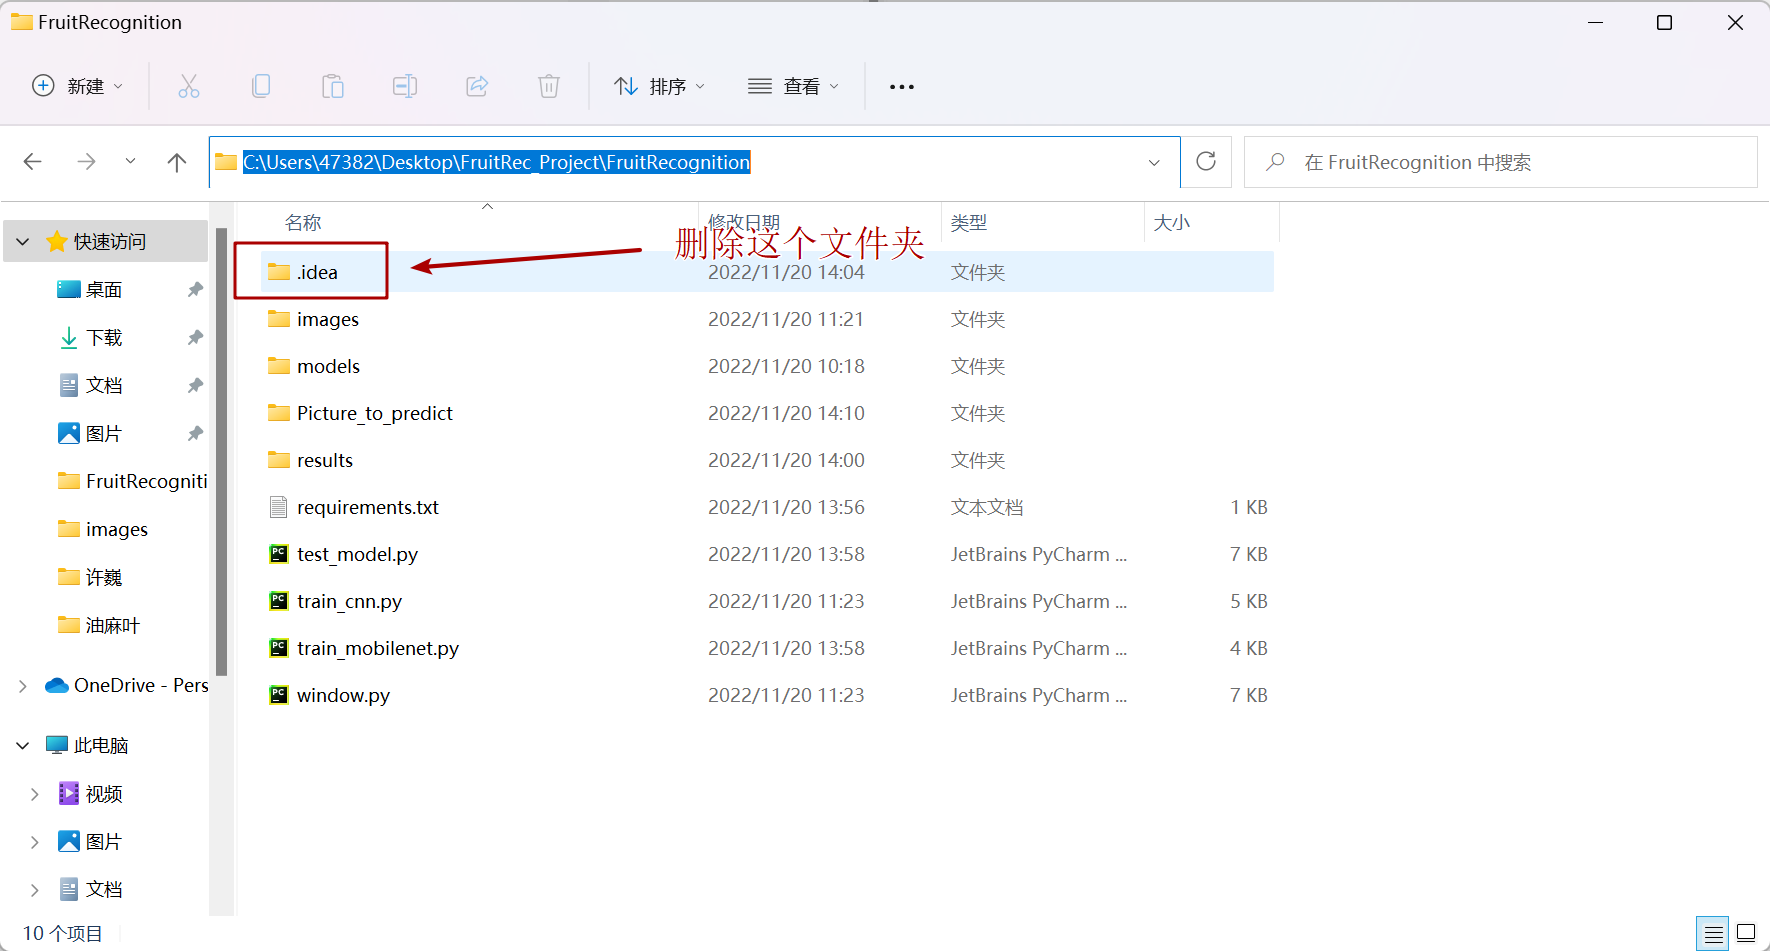Click PyCharm icon of train_cnn.py
Screen dimensions: 1770x951
pos(279,601)
